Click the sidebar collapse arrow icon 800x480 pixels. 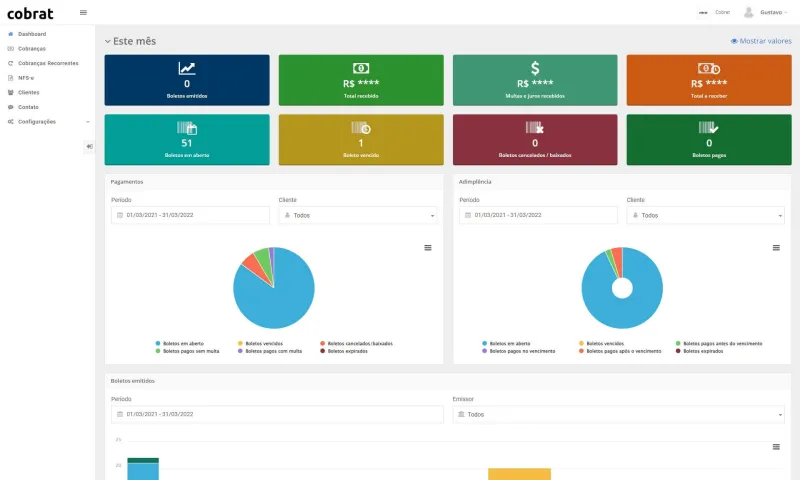tap(89, 147)
